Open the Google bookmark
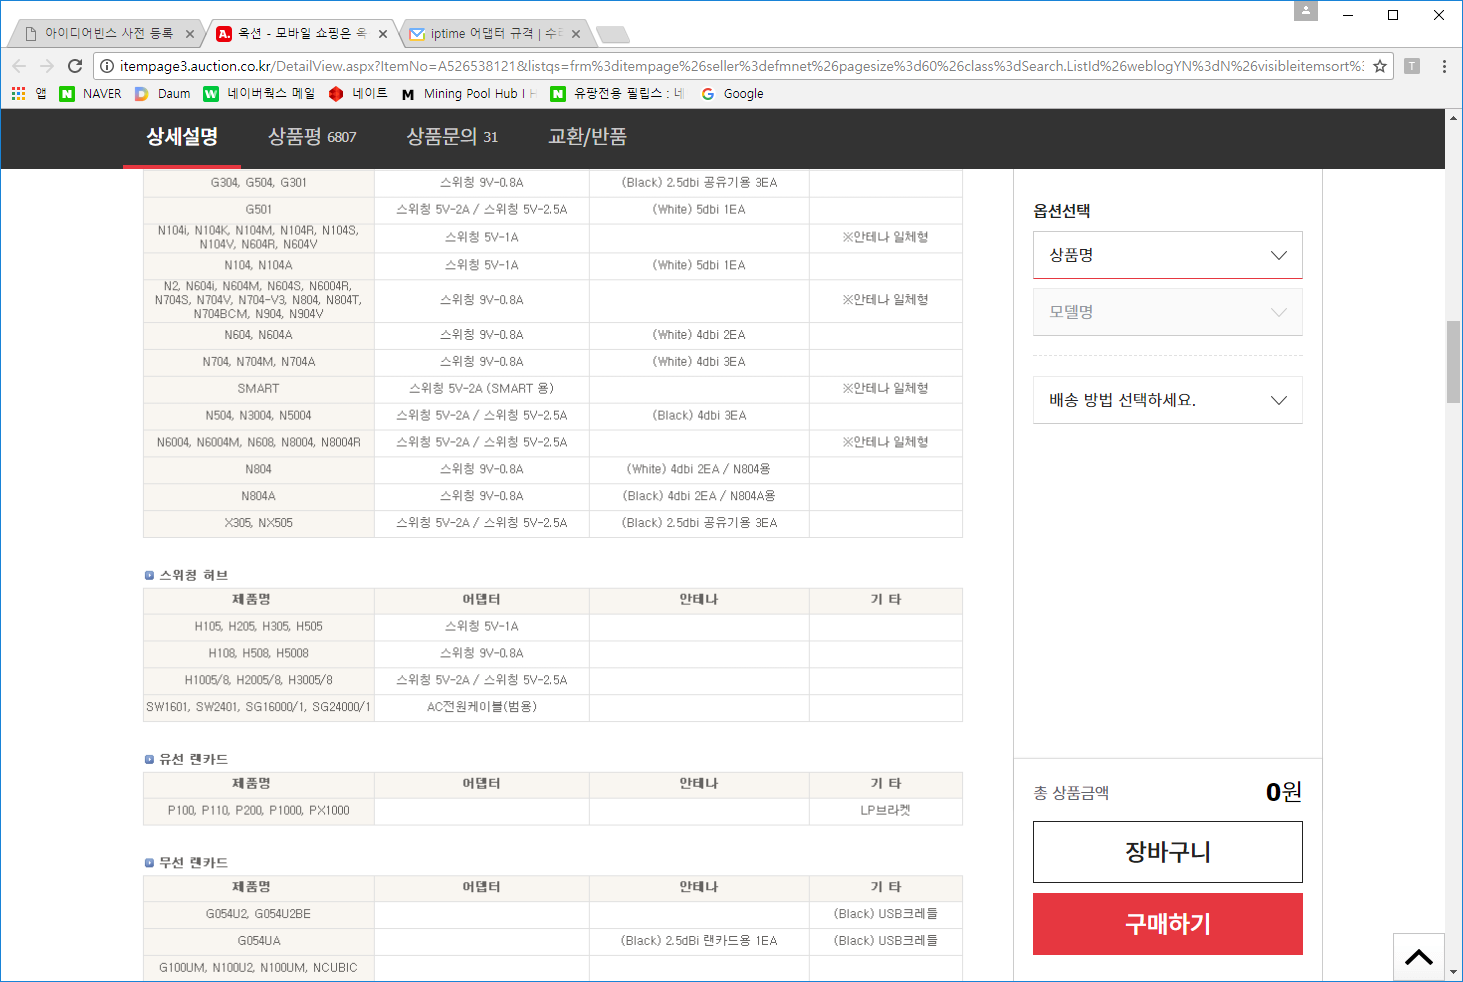This screenshot has width=1463, height=982. 733,93
